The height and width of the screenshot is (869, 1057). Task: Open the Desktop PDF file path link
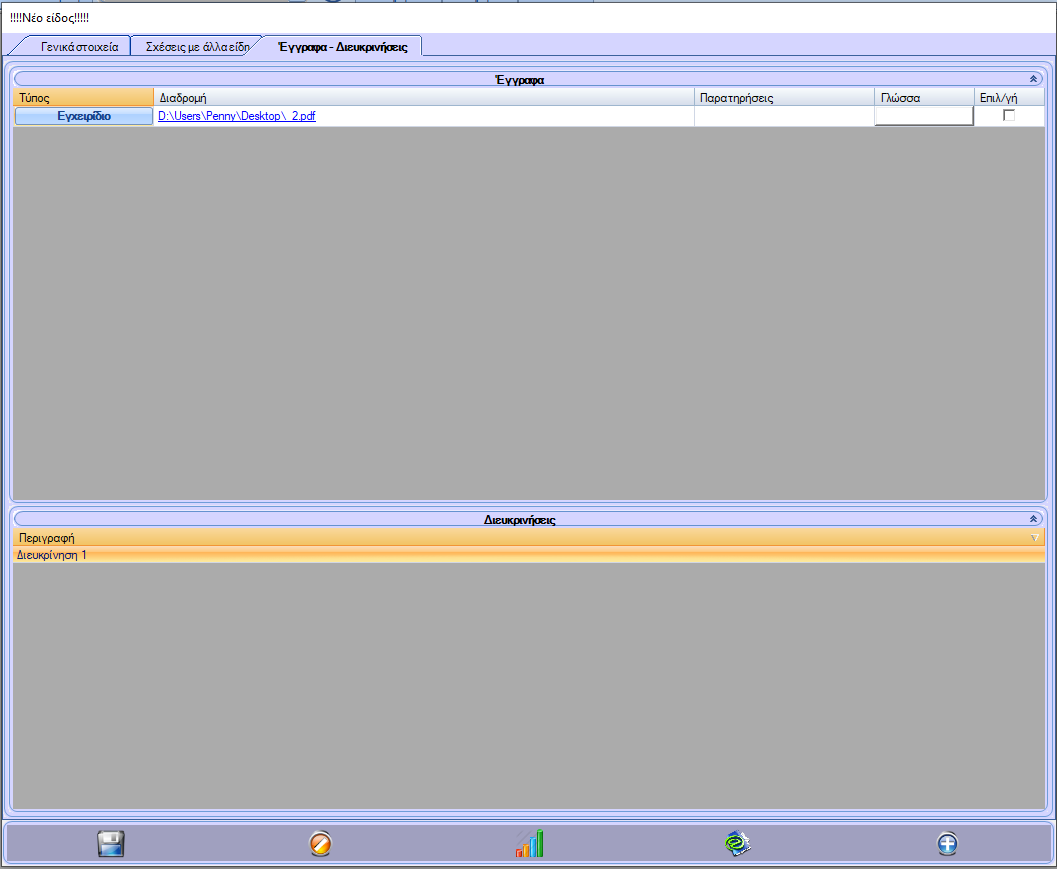(237, 116)
